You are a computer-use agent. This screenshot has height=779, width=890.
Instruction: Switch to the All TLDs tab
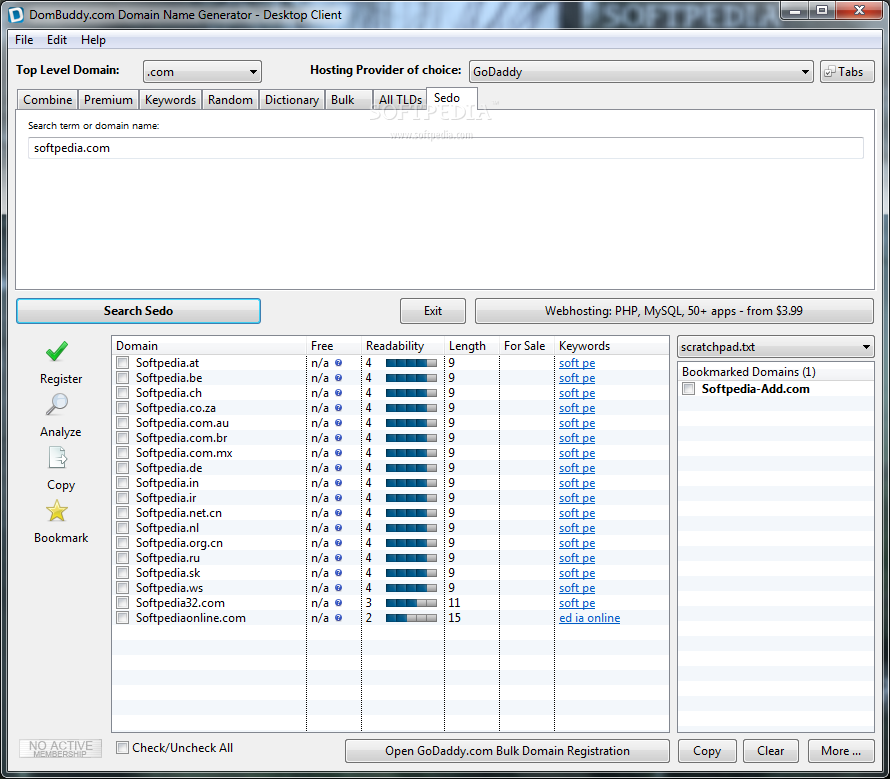[x=400, y=99]
